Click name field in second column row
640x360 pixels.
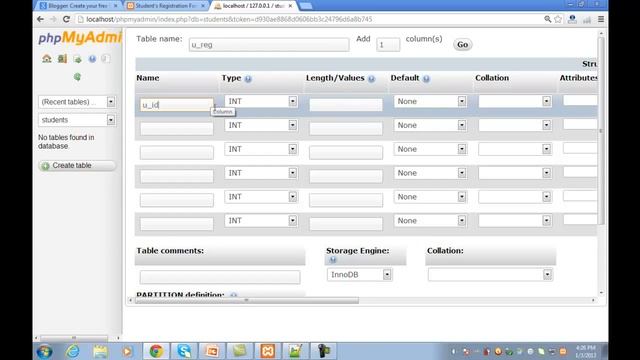point(177,129)
